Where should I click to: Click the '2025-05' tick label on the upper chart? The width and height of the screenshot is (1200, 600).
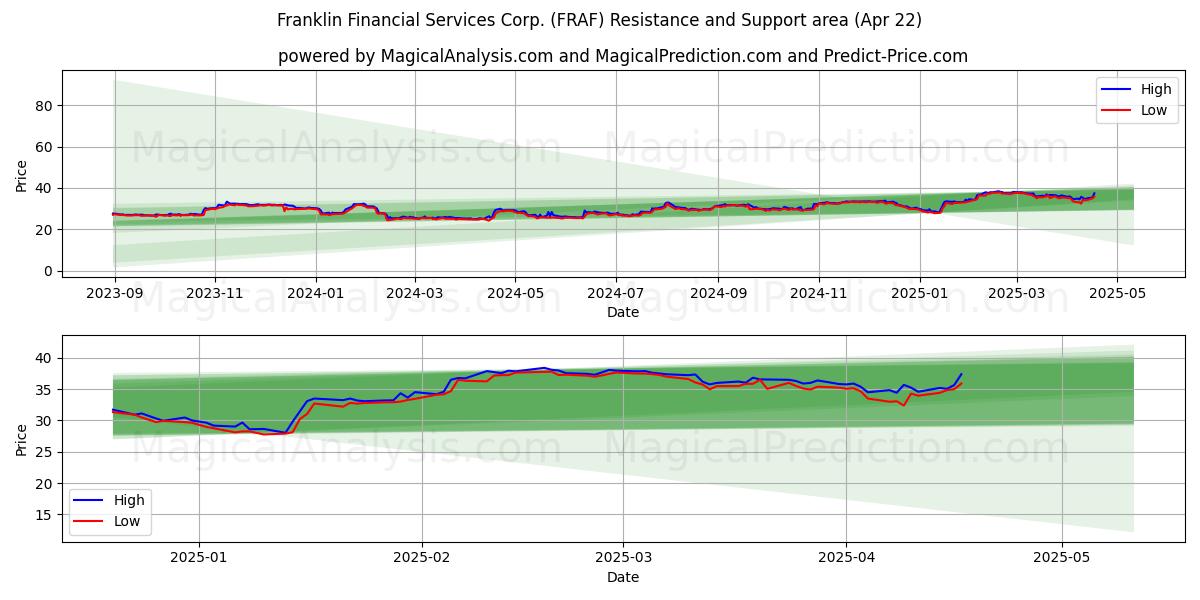(1117, 295)
